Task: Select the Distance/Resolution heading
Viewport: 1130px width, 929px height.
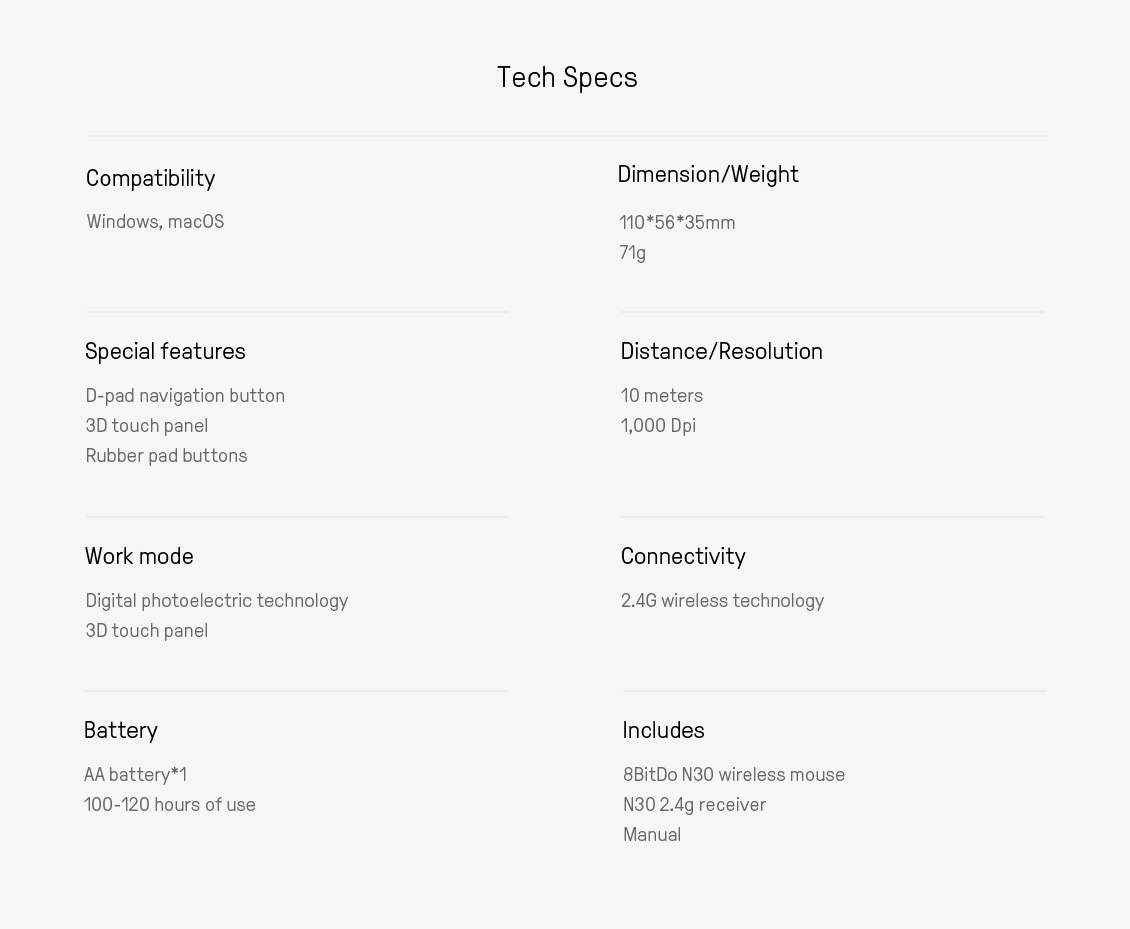Action: (x=721, y=352)
